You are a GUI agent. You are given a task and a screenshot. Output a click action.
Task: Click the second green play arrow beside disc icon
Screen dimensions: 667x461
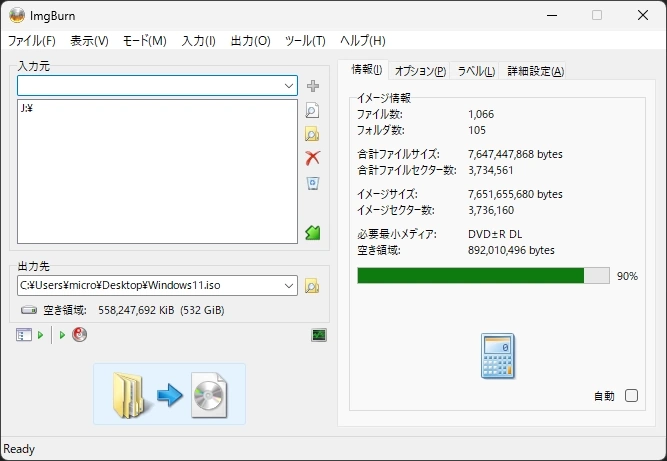tap(62, 335)
